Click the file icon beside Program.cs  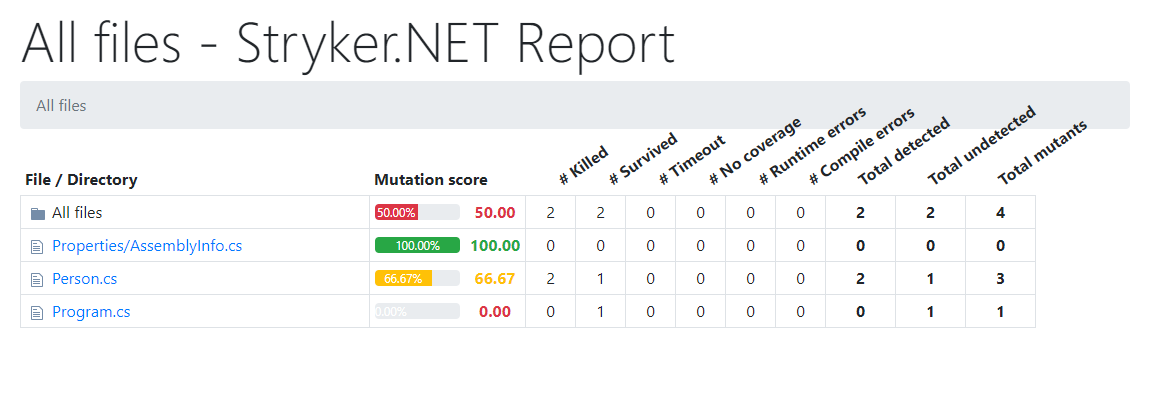(37, 313)
